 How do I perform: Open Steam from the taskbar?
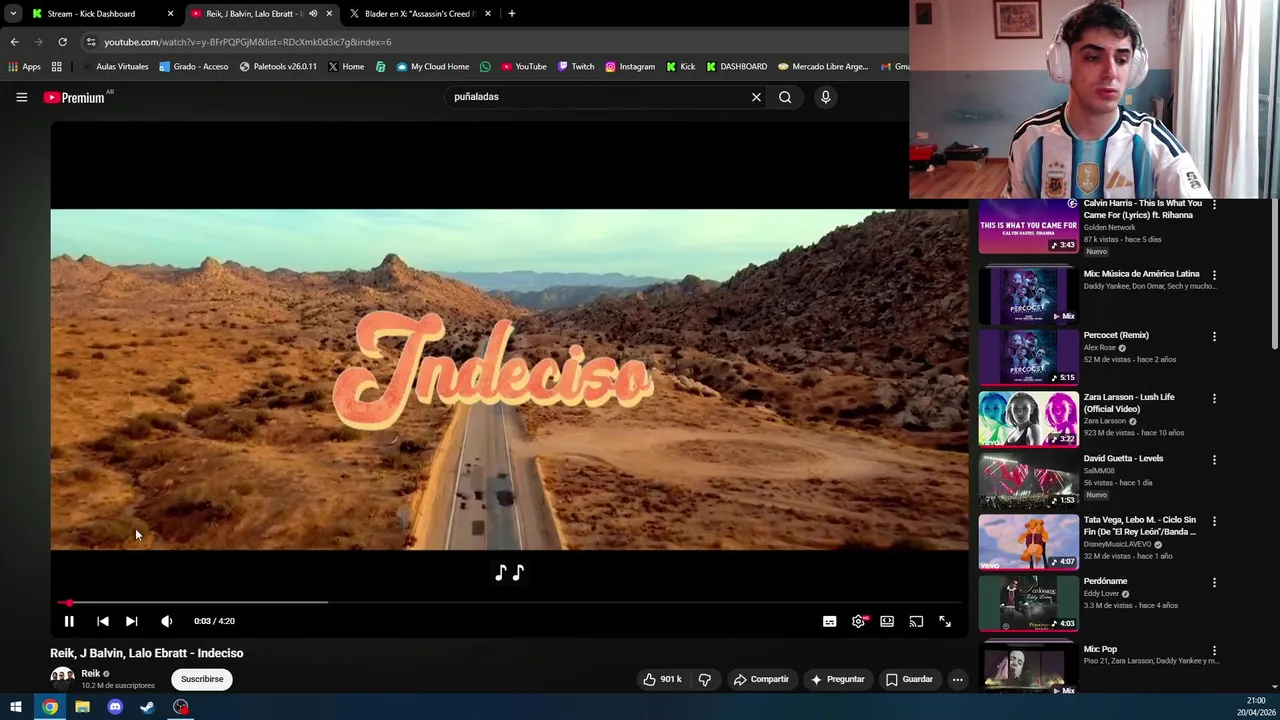click(147, 707)
